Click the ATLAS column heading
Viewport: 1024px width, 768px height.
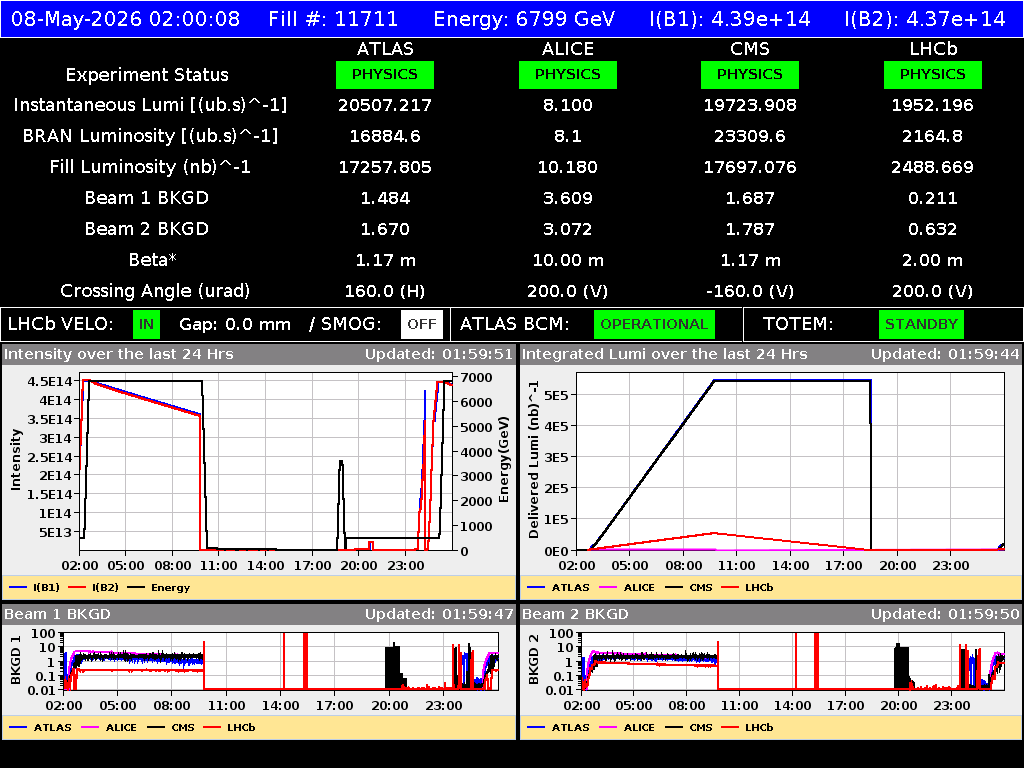pyautogui.click(x=385, y=49)
